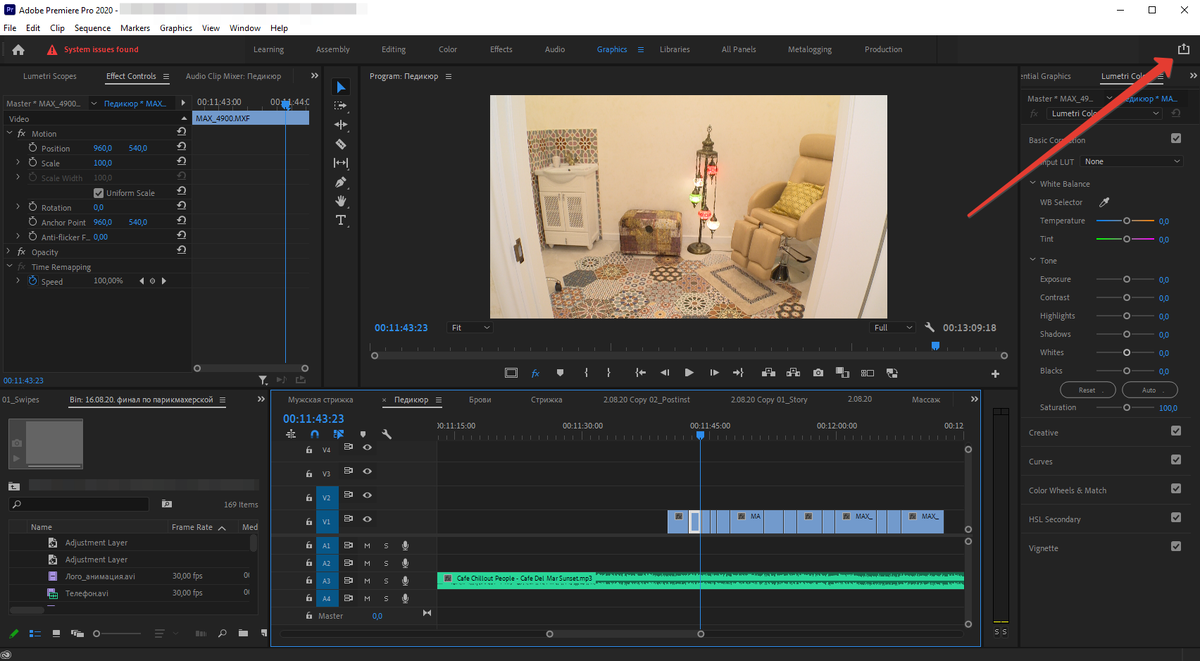The height and width of the screenshot is (661, 1200).
Task: Disable Basic Correction checkbox
Action: click(x=1176, y=139)
